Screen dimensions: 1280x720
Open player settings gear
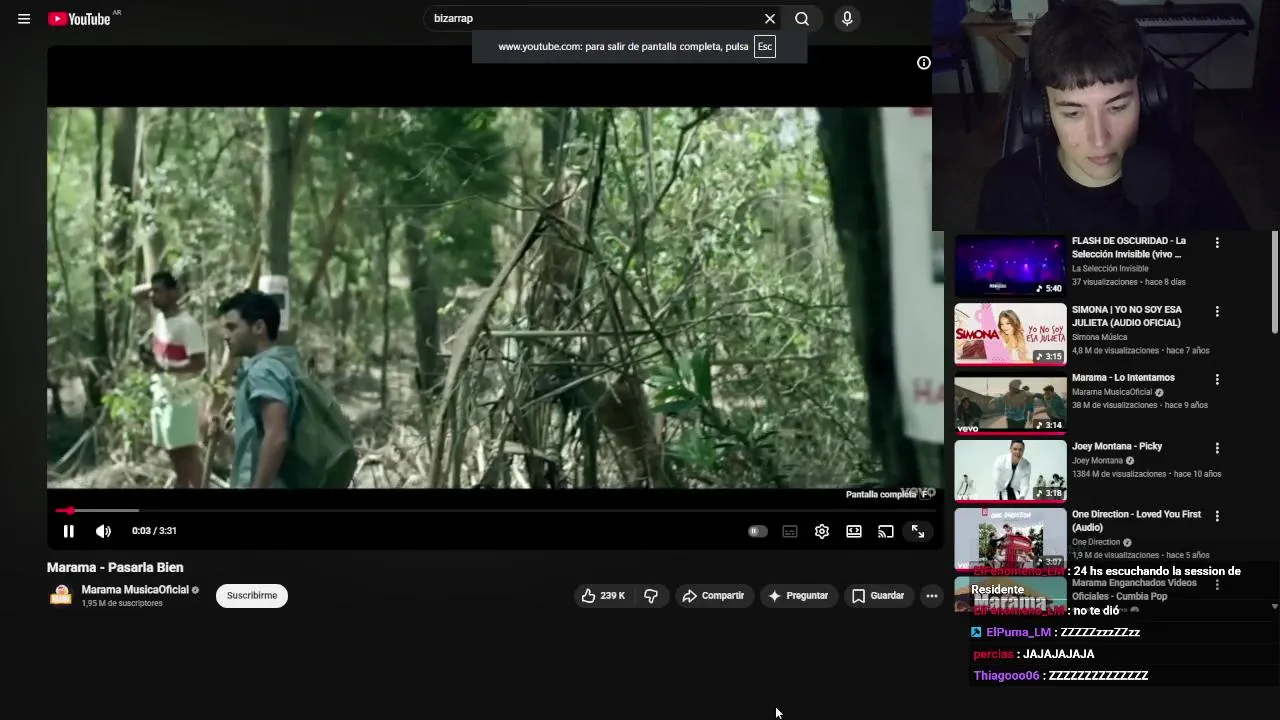point(822,531)
